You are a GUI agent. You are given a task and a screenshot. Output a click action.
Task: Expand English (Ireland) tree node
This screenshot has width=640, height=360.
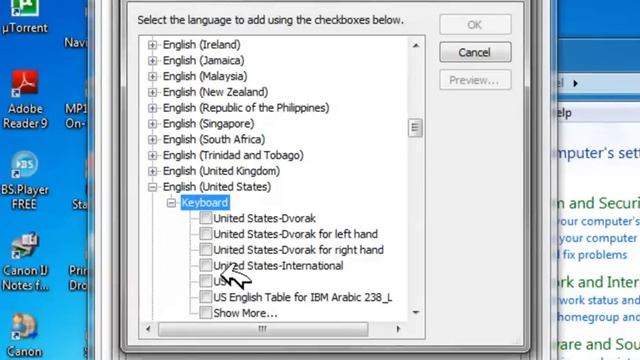(152, 44)
